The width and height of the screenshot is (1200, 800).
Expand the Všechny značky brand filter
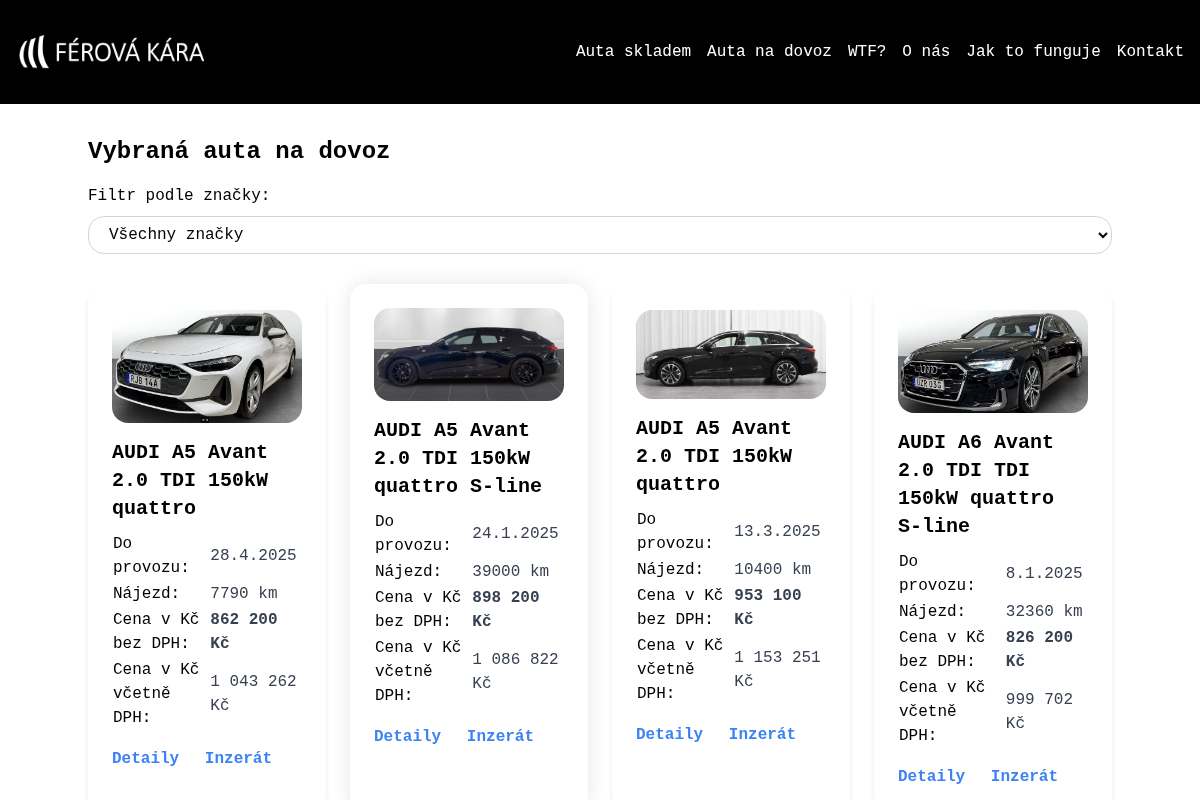(600, 235)
